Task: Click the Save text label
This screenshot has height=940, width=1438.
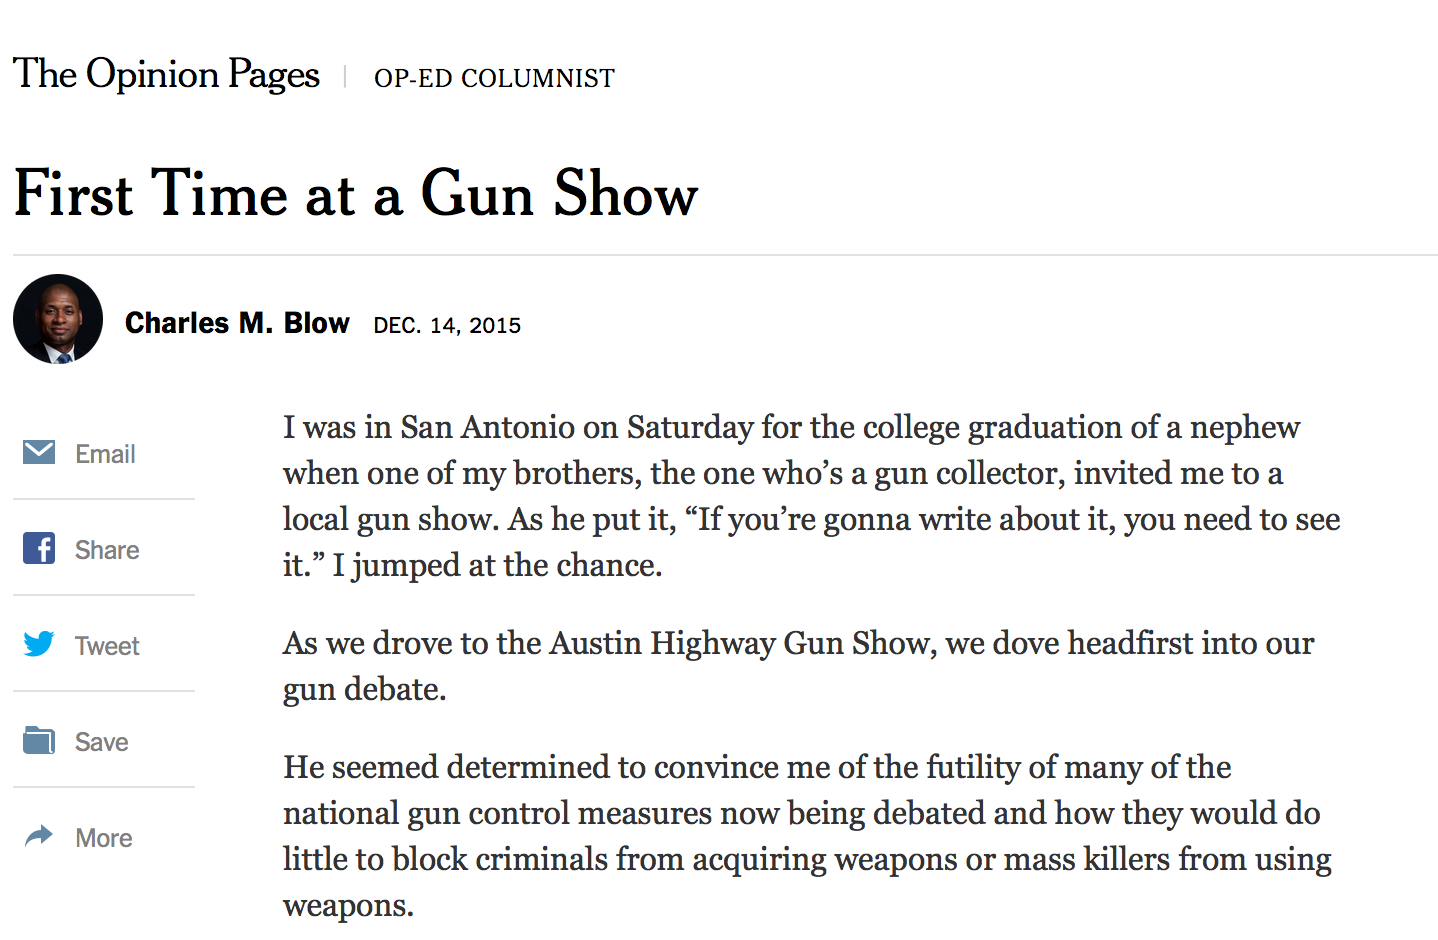Action: [102, 742]
